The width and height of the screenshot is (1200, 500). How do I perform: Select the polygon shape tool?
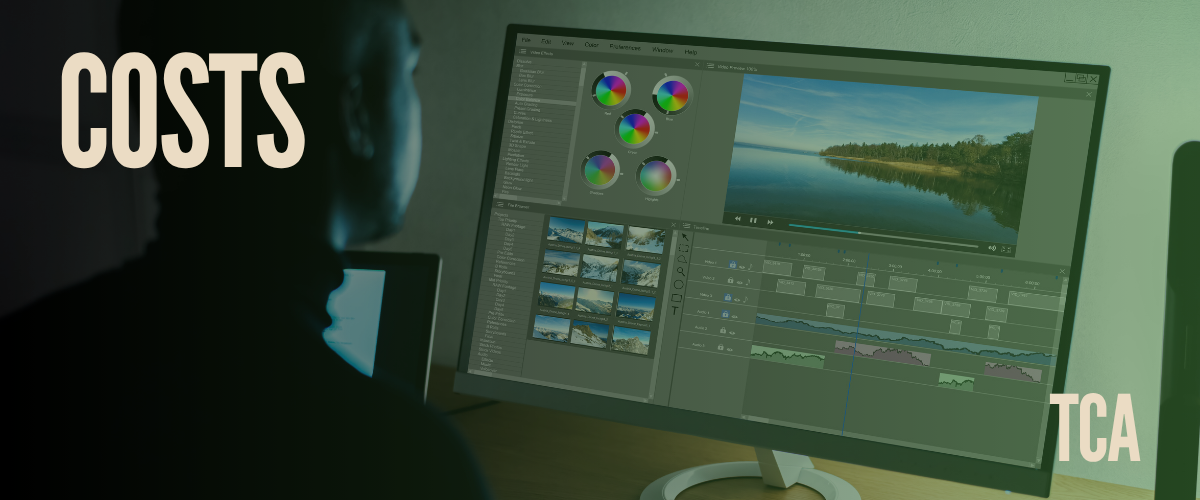(x=682, y=259)
